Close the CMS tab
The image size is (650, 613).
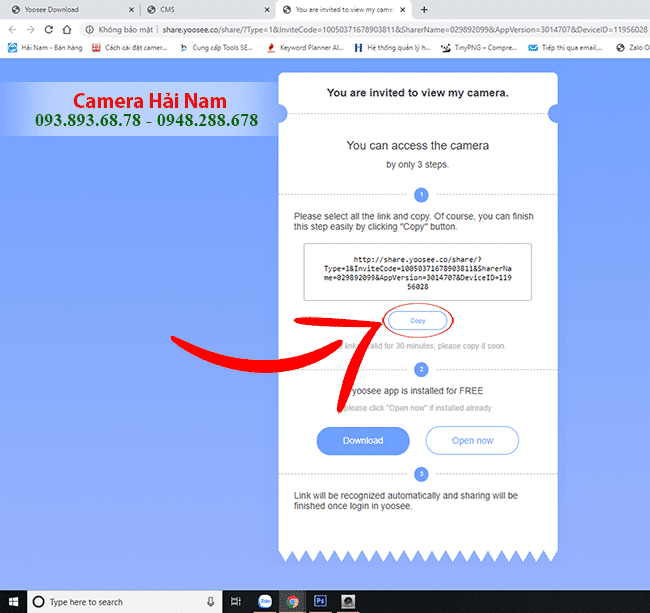pos(267,10)
